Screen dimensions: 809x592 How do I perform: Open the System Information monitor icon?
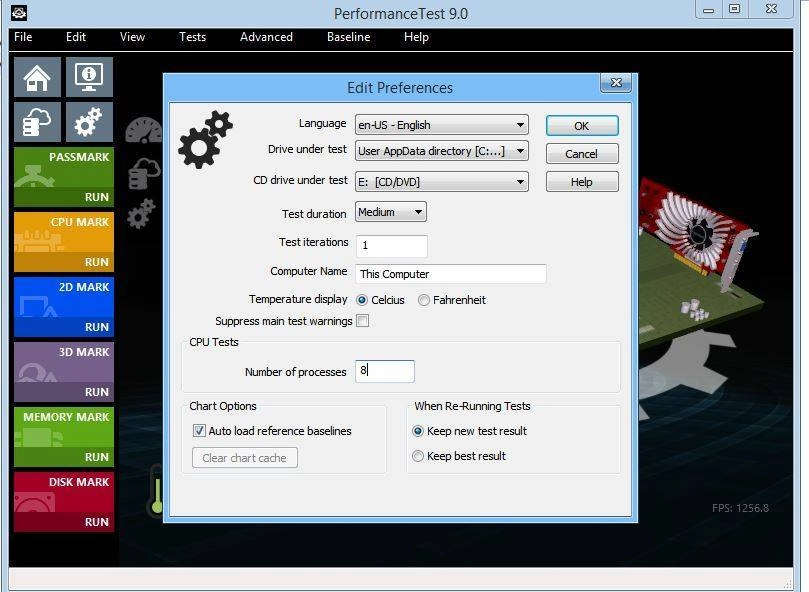pos(89,77)
